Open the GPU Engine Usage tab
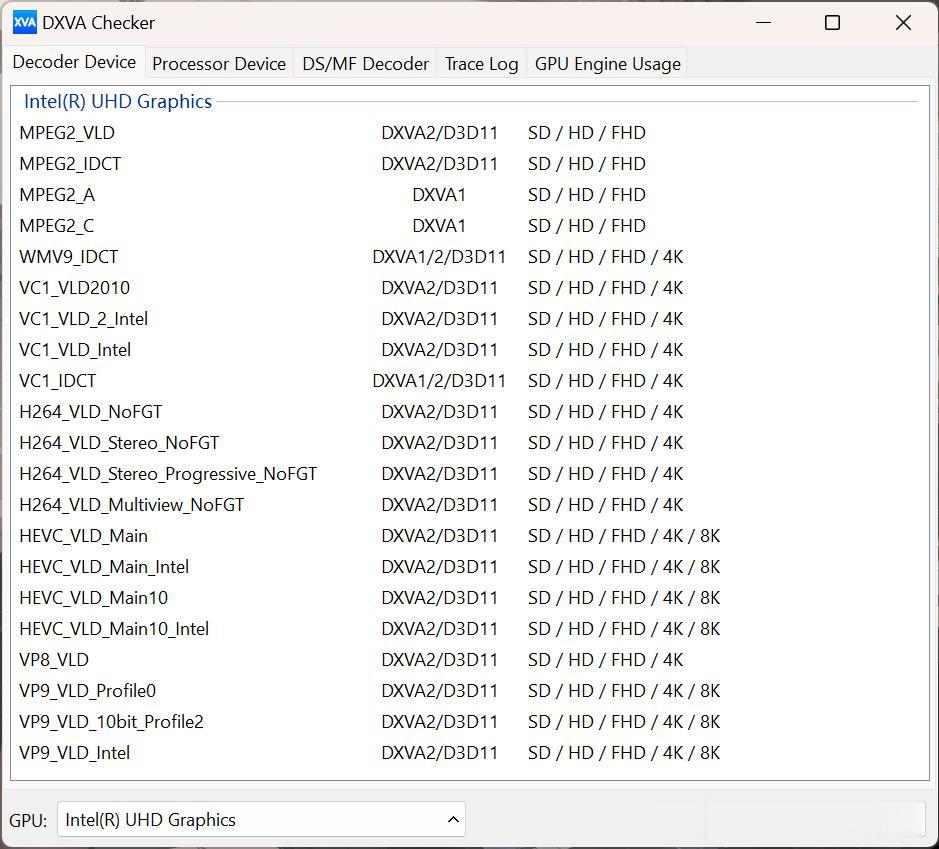939x849 pixels. [x=607, y=63]
